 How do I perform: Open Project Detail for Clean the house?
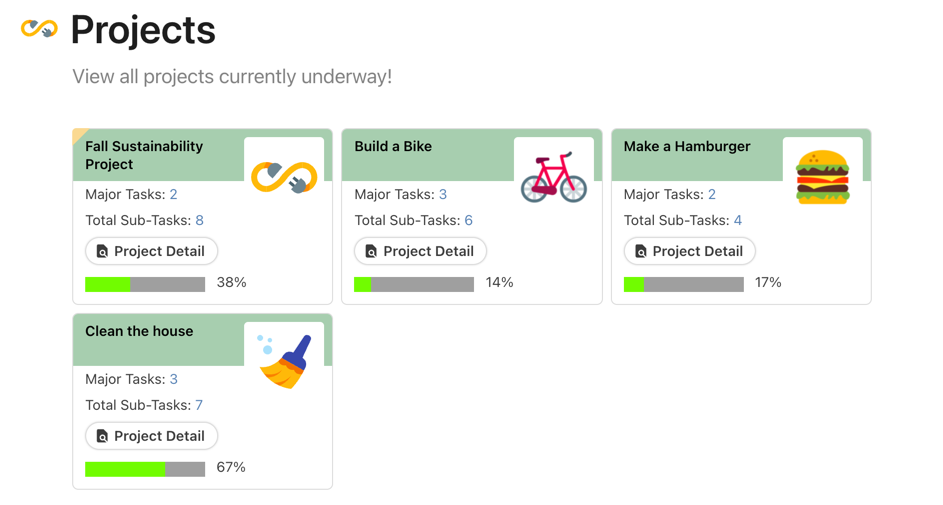(151, 436)
